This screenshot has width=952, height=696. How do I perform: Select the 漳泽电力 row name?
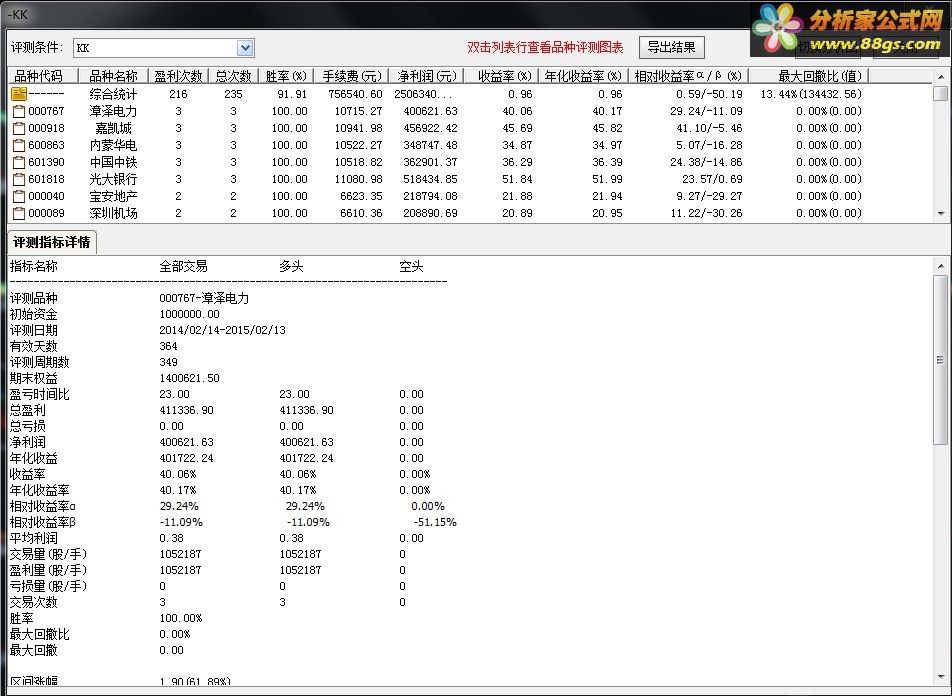(x=114, y=111)
